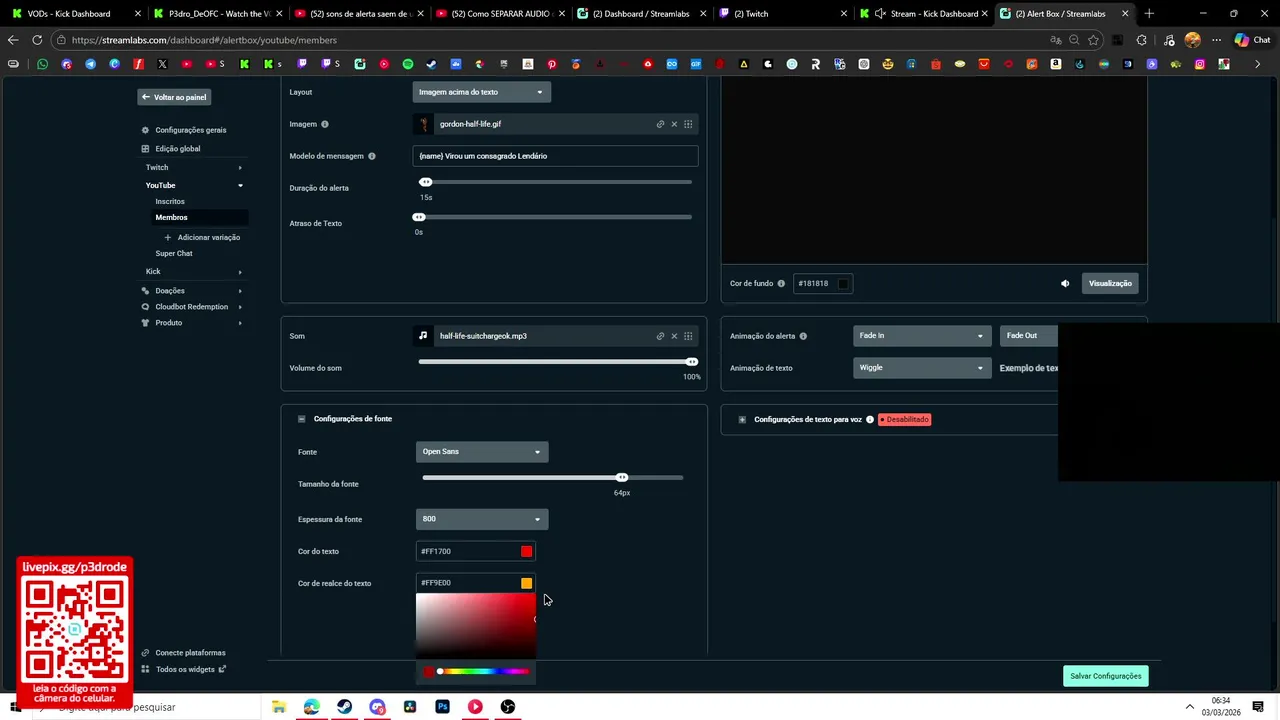Remove half-life-suitchargeok.mp3 sound with X icon
Image resolution: width=1280 pixels, height=720 pixels.
(x=674, y=336)
